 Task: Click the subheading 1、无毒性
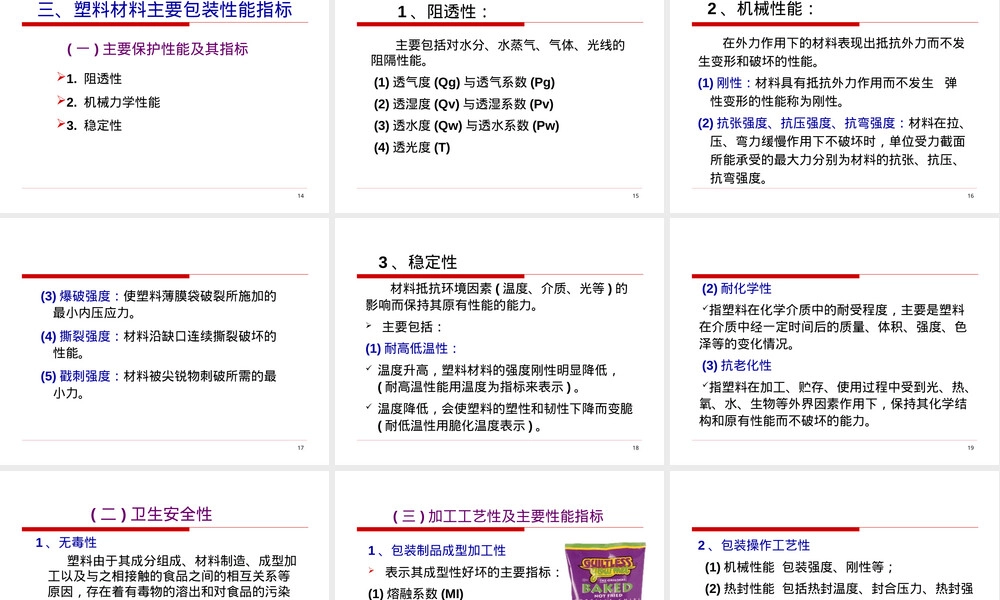(66, 543)
